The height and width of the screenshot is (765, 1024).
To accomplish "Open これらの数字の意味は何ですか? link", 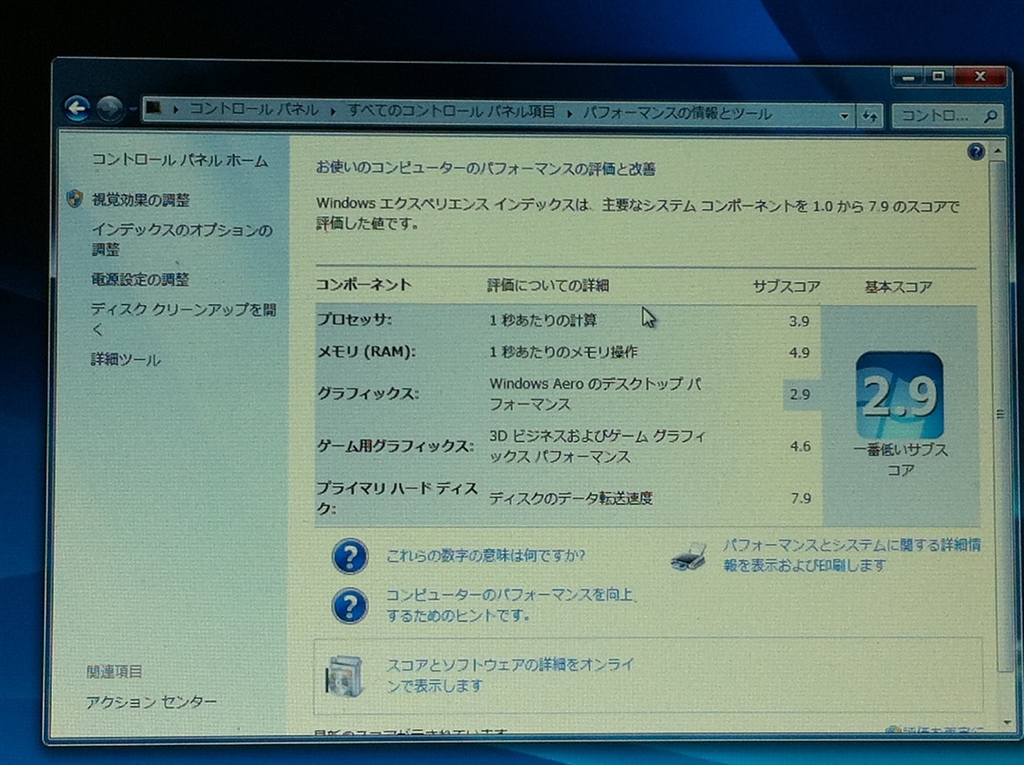I will (x=486, y=556).
